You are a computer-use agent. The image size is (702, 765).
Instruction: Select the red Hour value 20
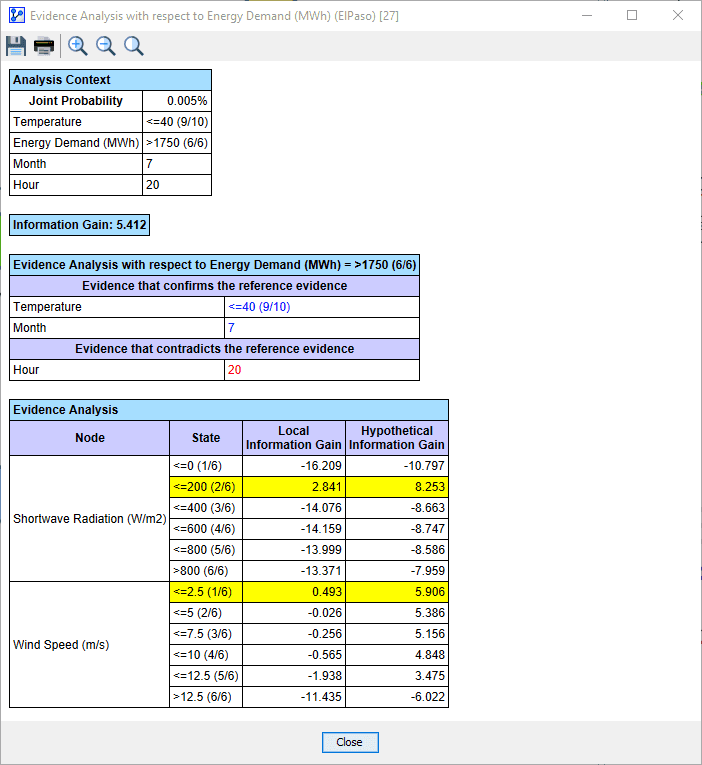pos(234,370)
